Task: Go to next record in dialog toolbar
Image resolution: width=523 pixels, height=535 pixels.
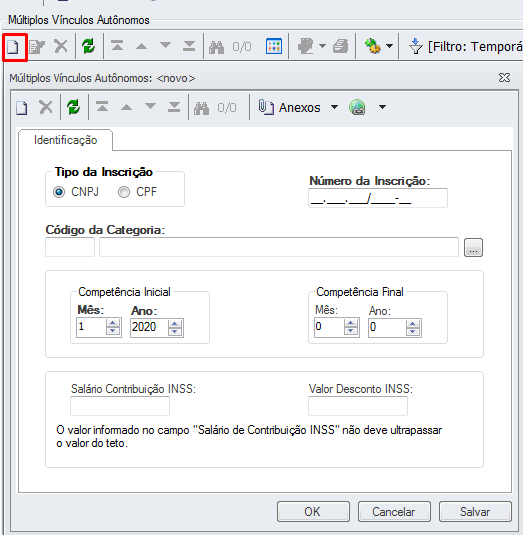Action: coord(150,106)
